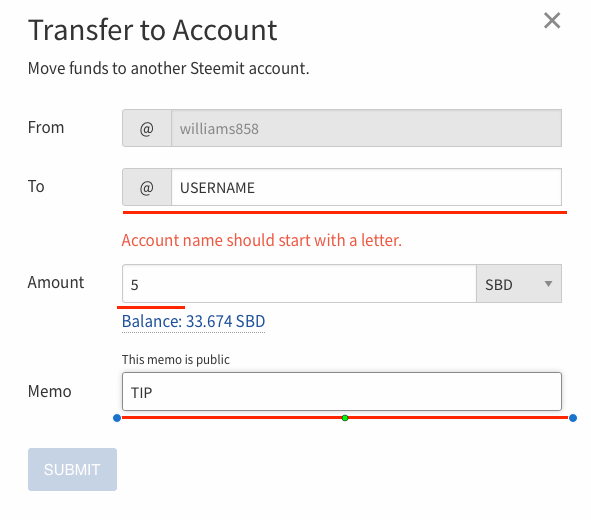Select the green midpoint handle

[345, 418]
